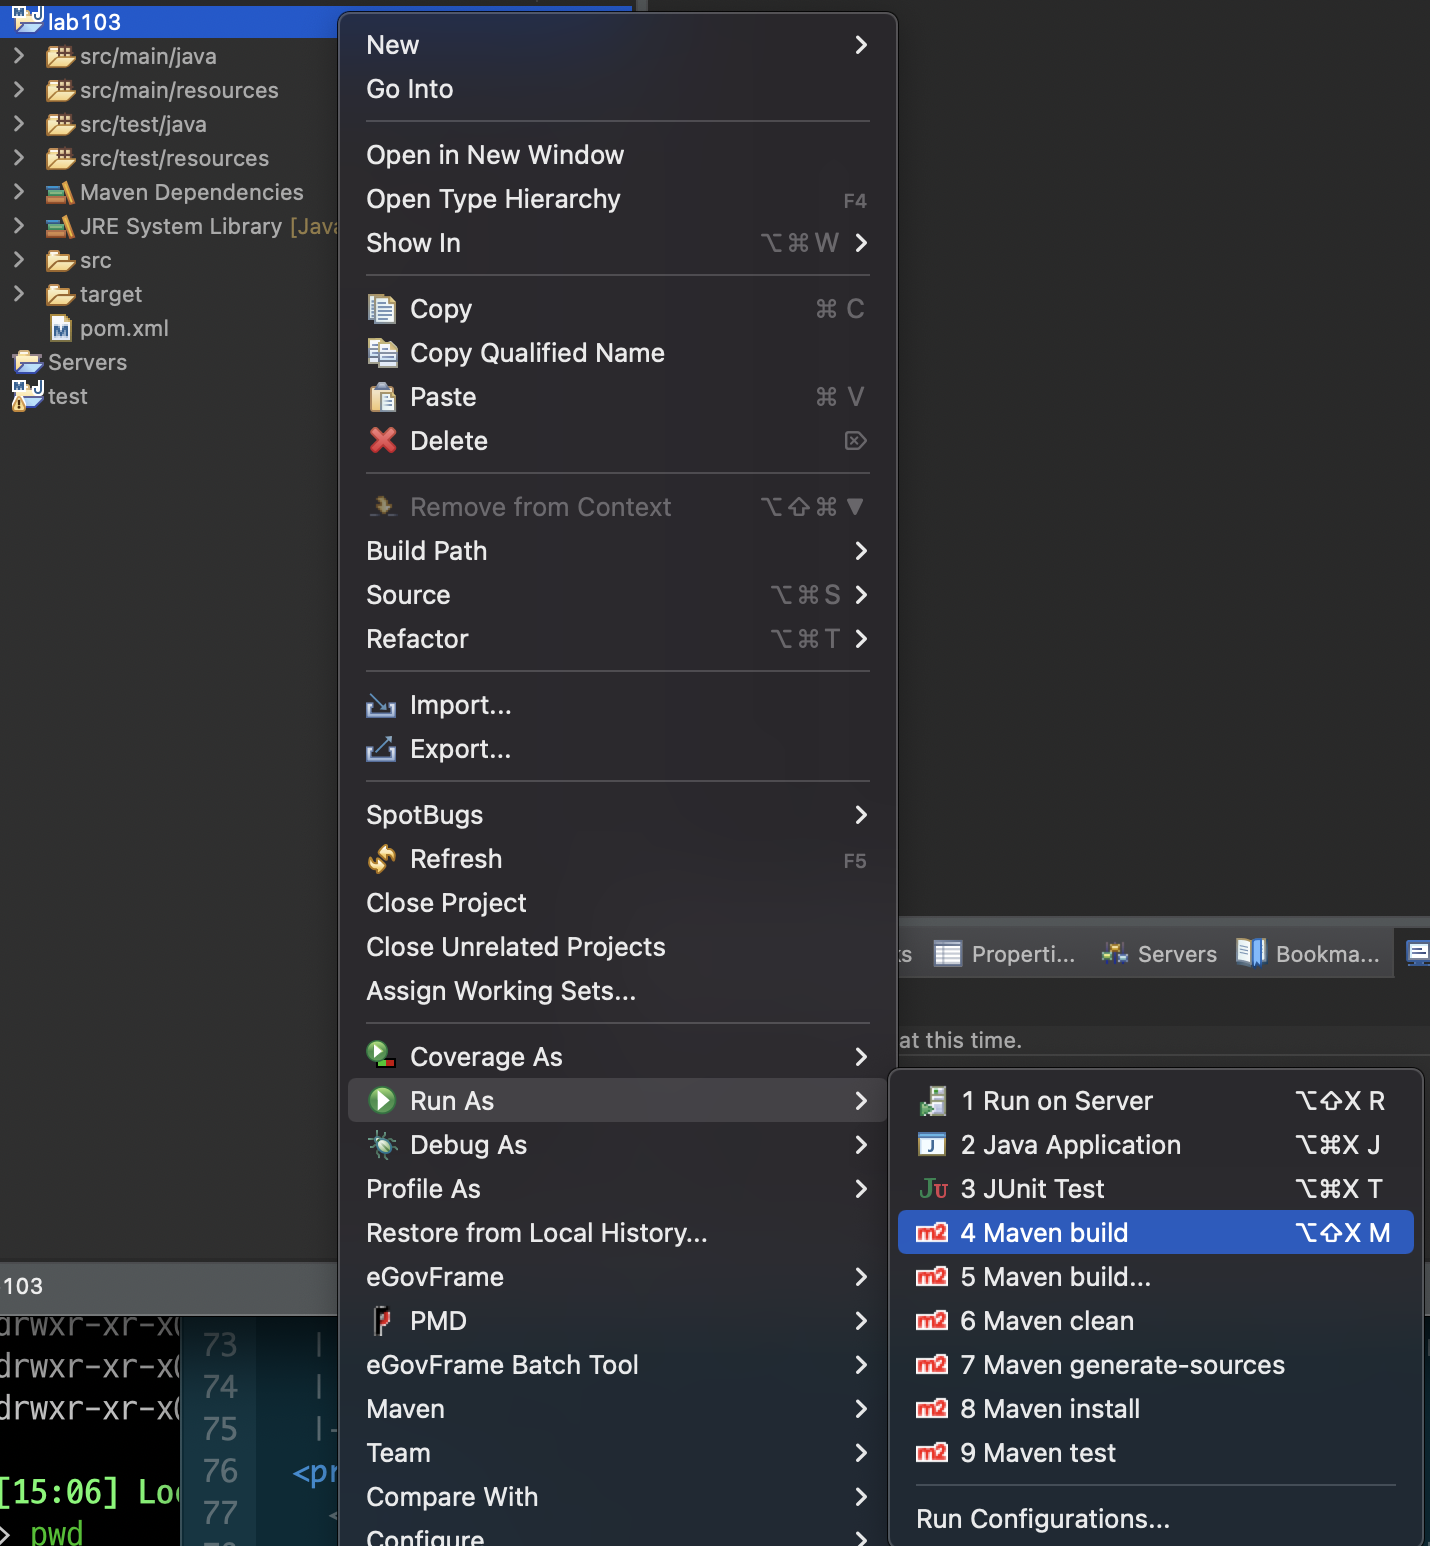Open Run Configurations...

[x=1156, y=1519]
